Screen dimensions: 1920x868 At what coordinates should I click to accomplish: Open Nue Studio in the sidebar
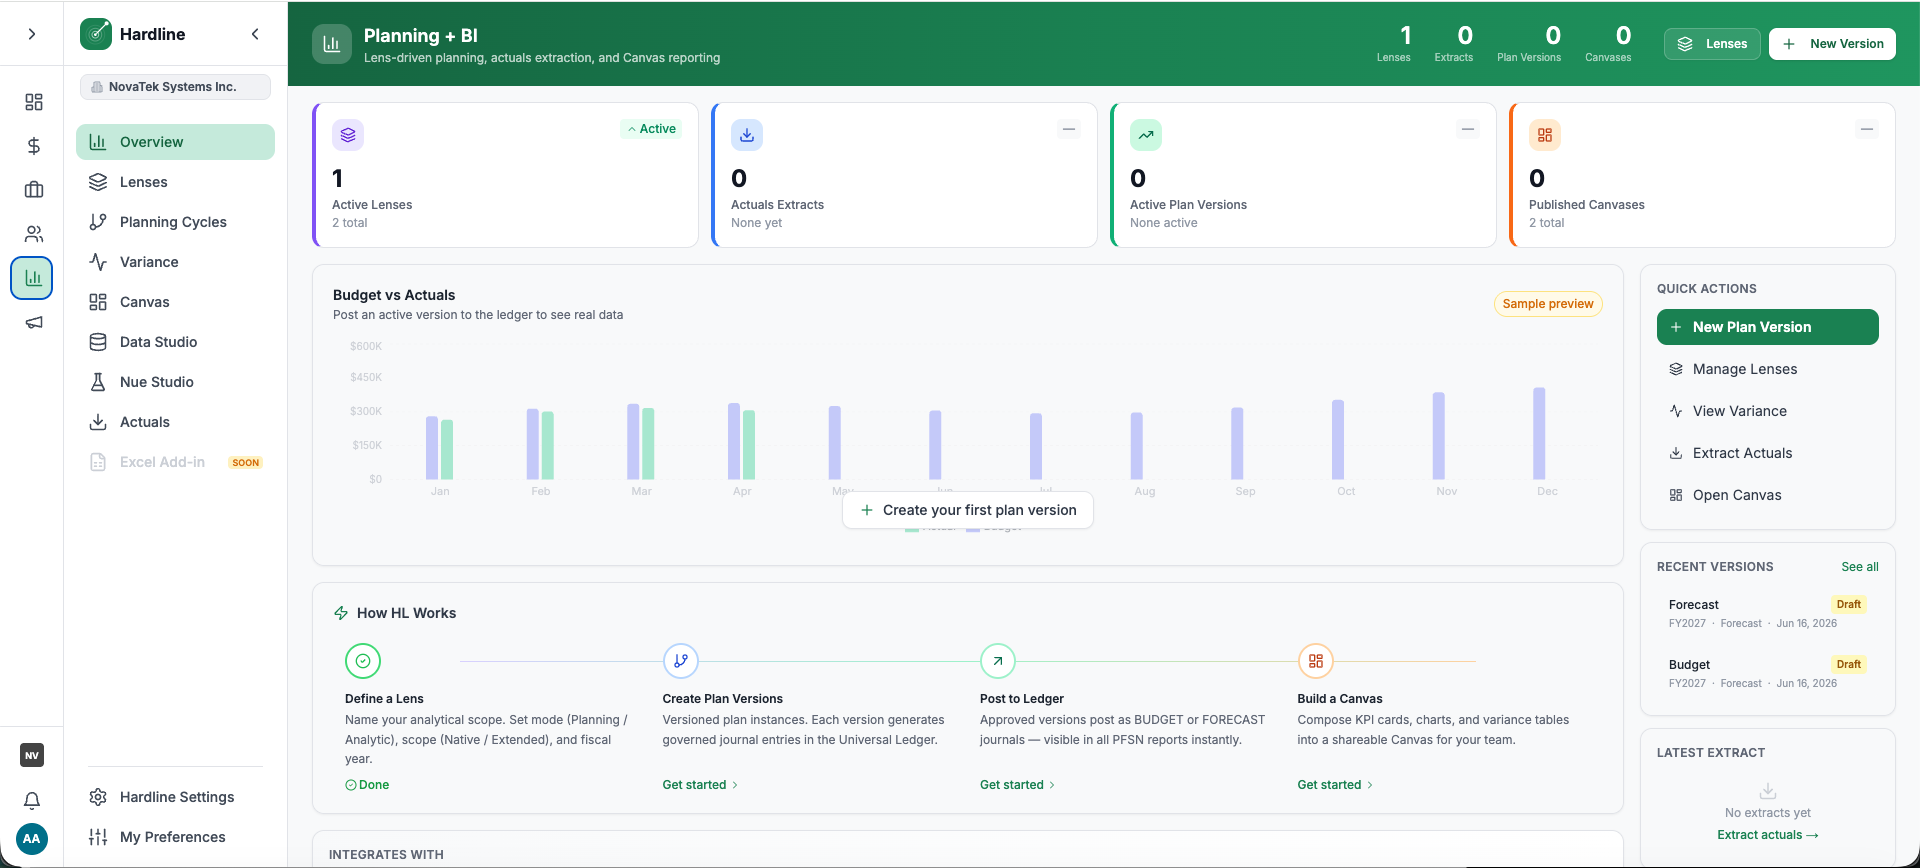175,382
